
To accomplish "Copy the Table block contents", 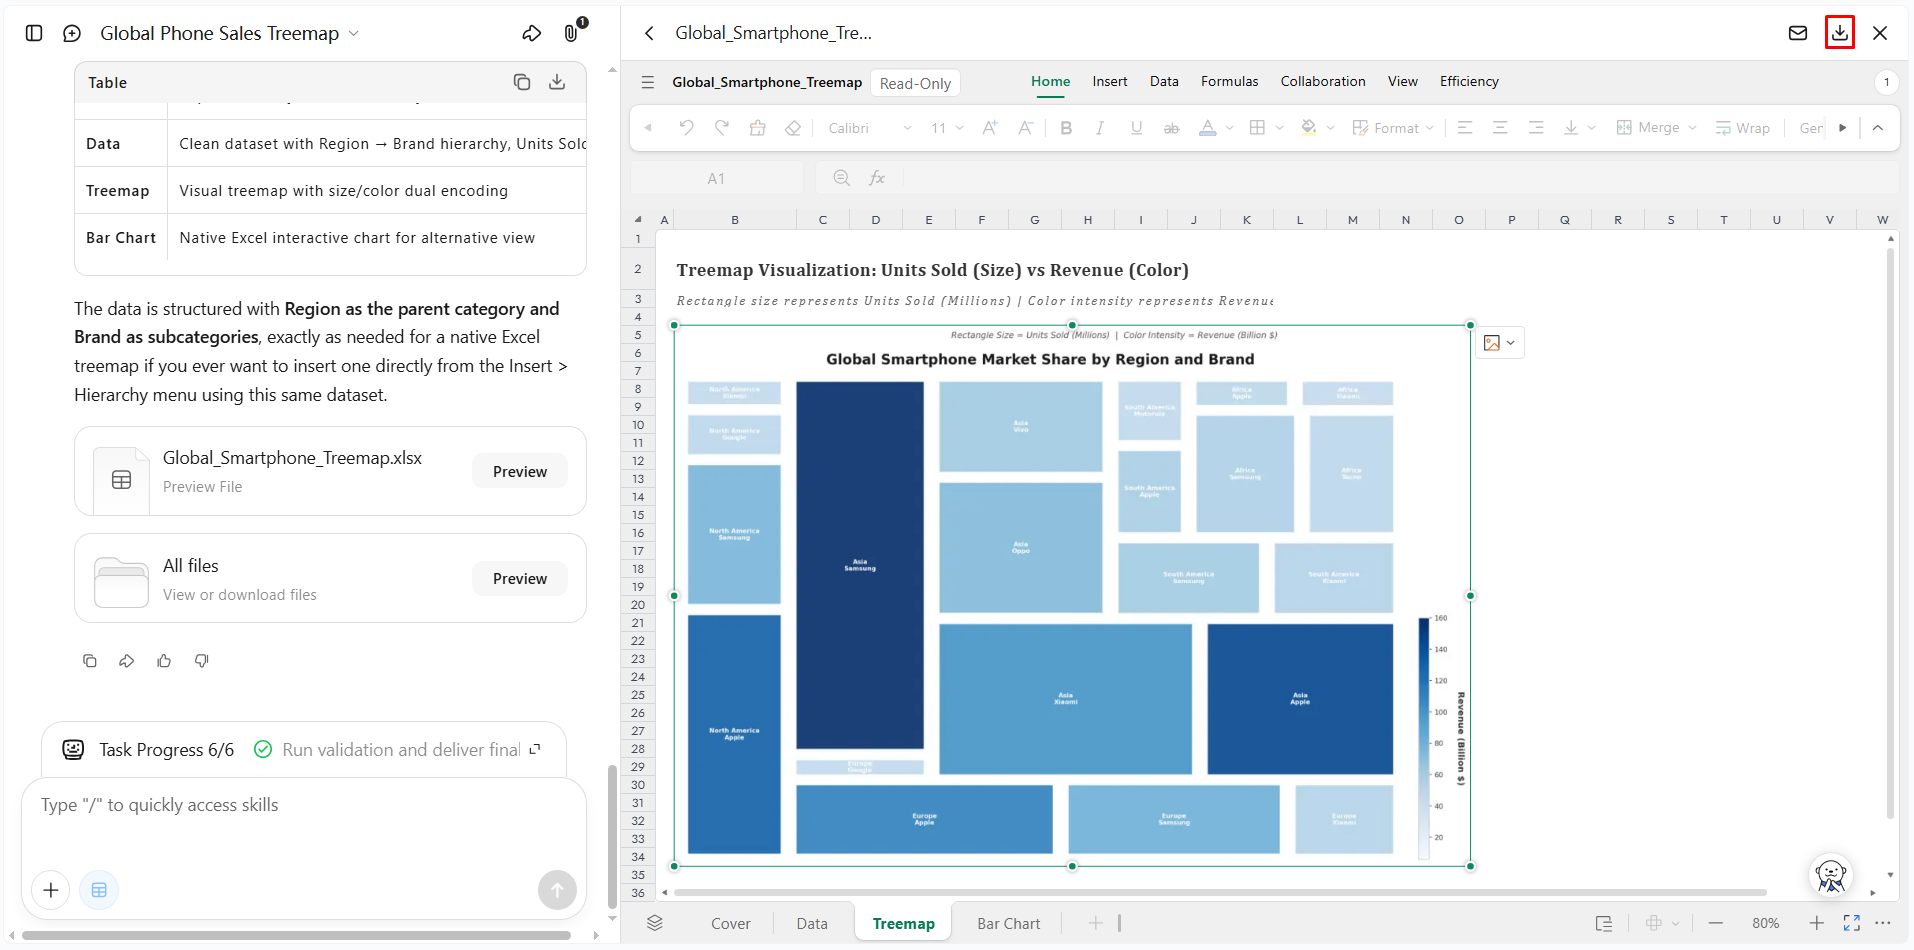I will 522,82.
